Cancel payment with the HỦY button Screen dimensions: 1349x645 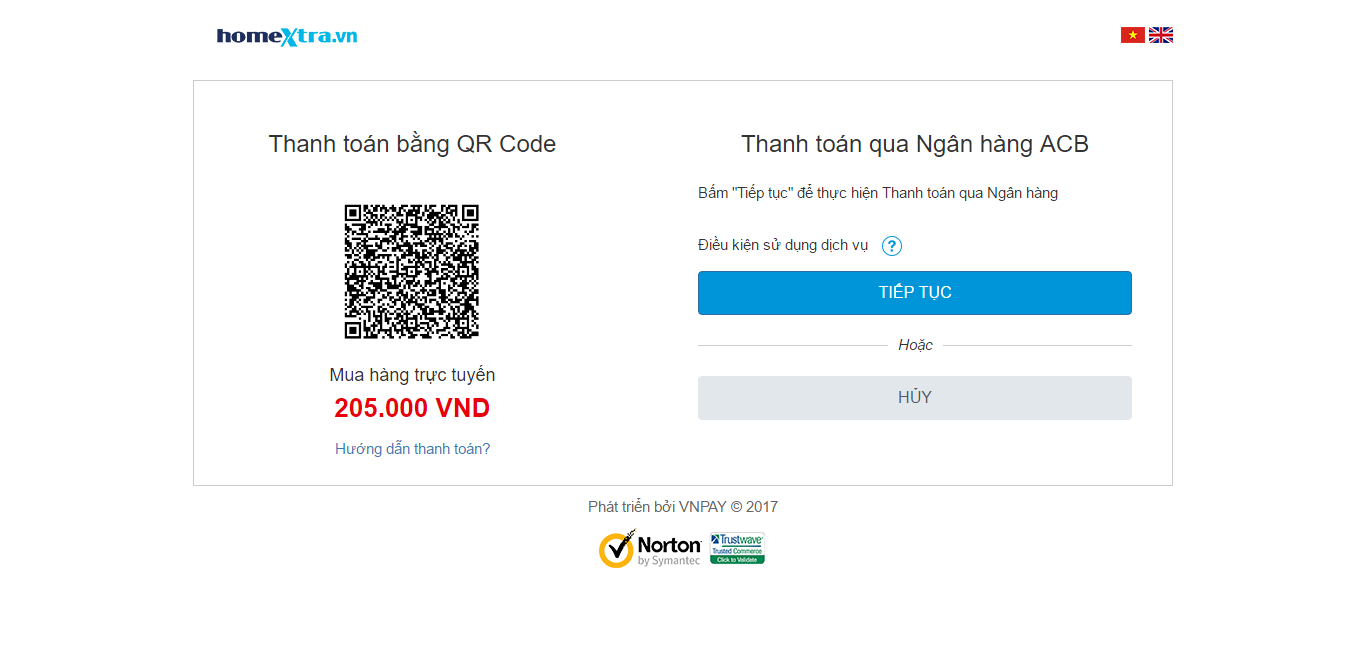click(x=914, y=398)
